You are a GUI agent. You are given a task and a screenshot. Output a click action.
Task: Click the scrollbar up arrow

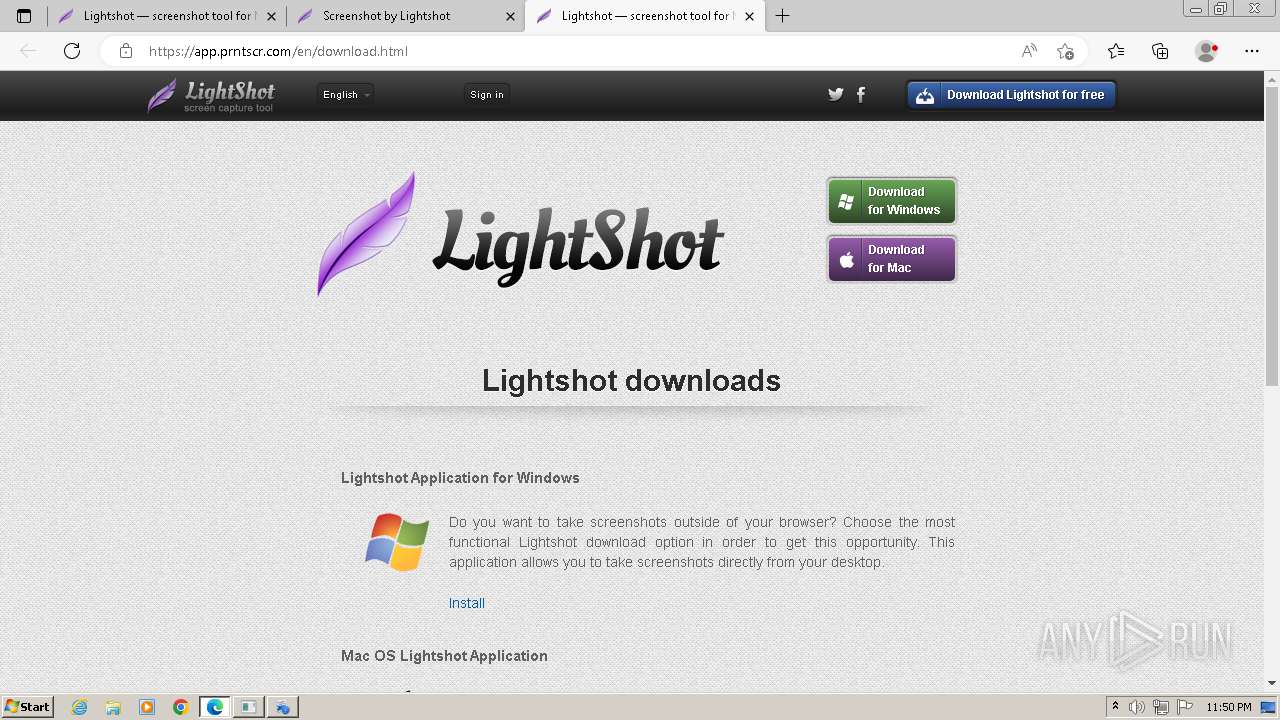tap(1272, 78)
